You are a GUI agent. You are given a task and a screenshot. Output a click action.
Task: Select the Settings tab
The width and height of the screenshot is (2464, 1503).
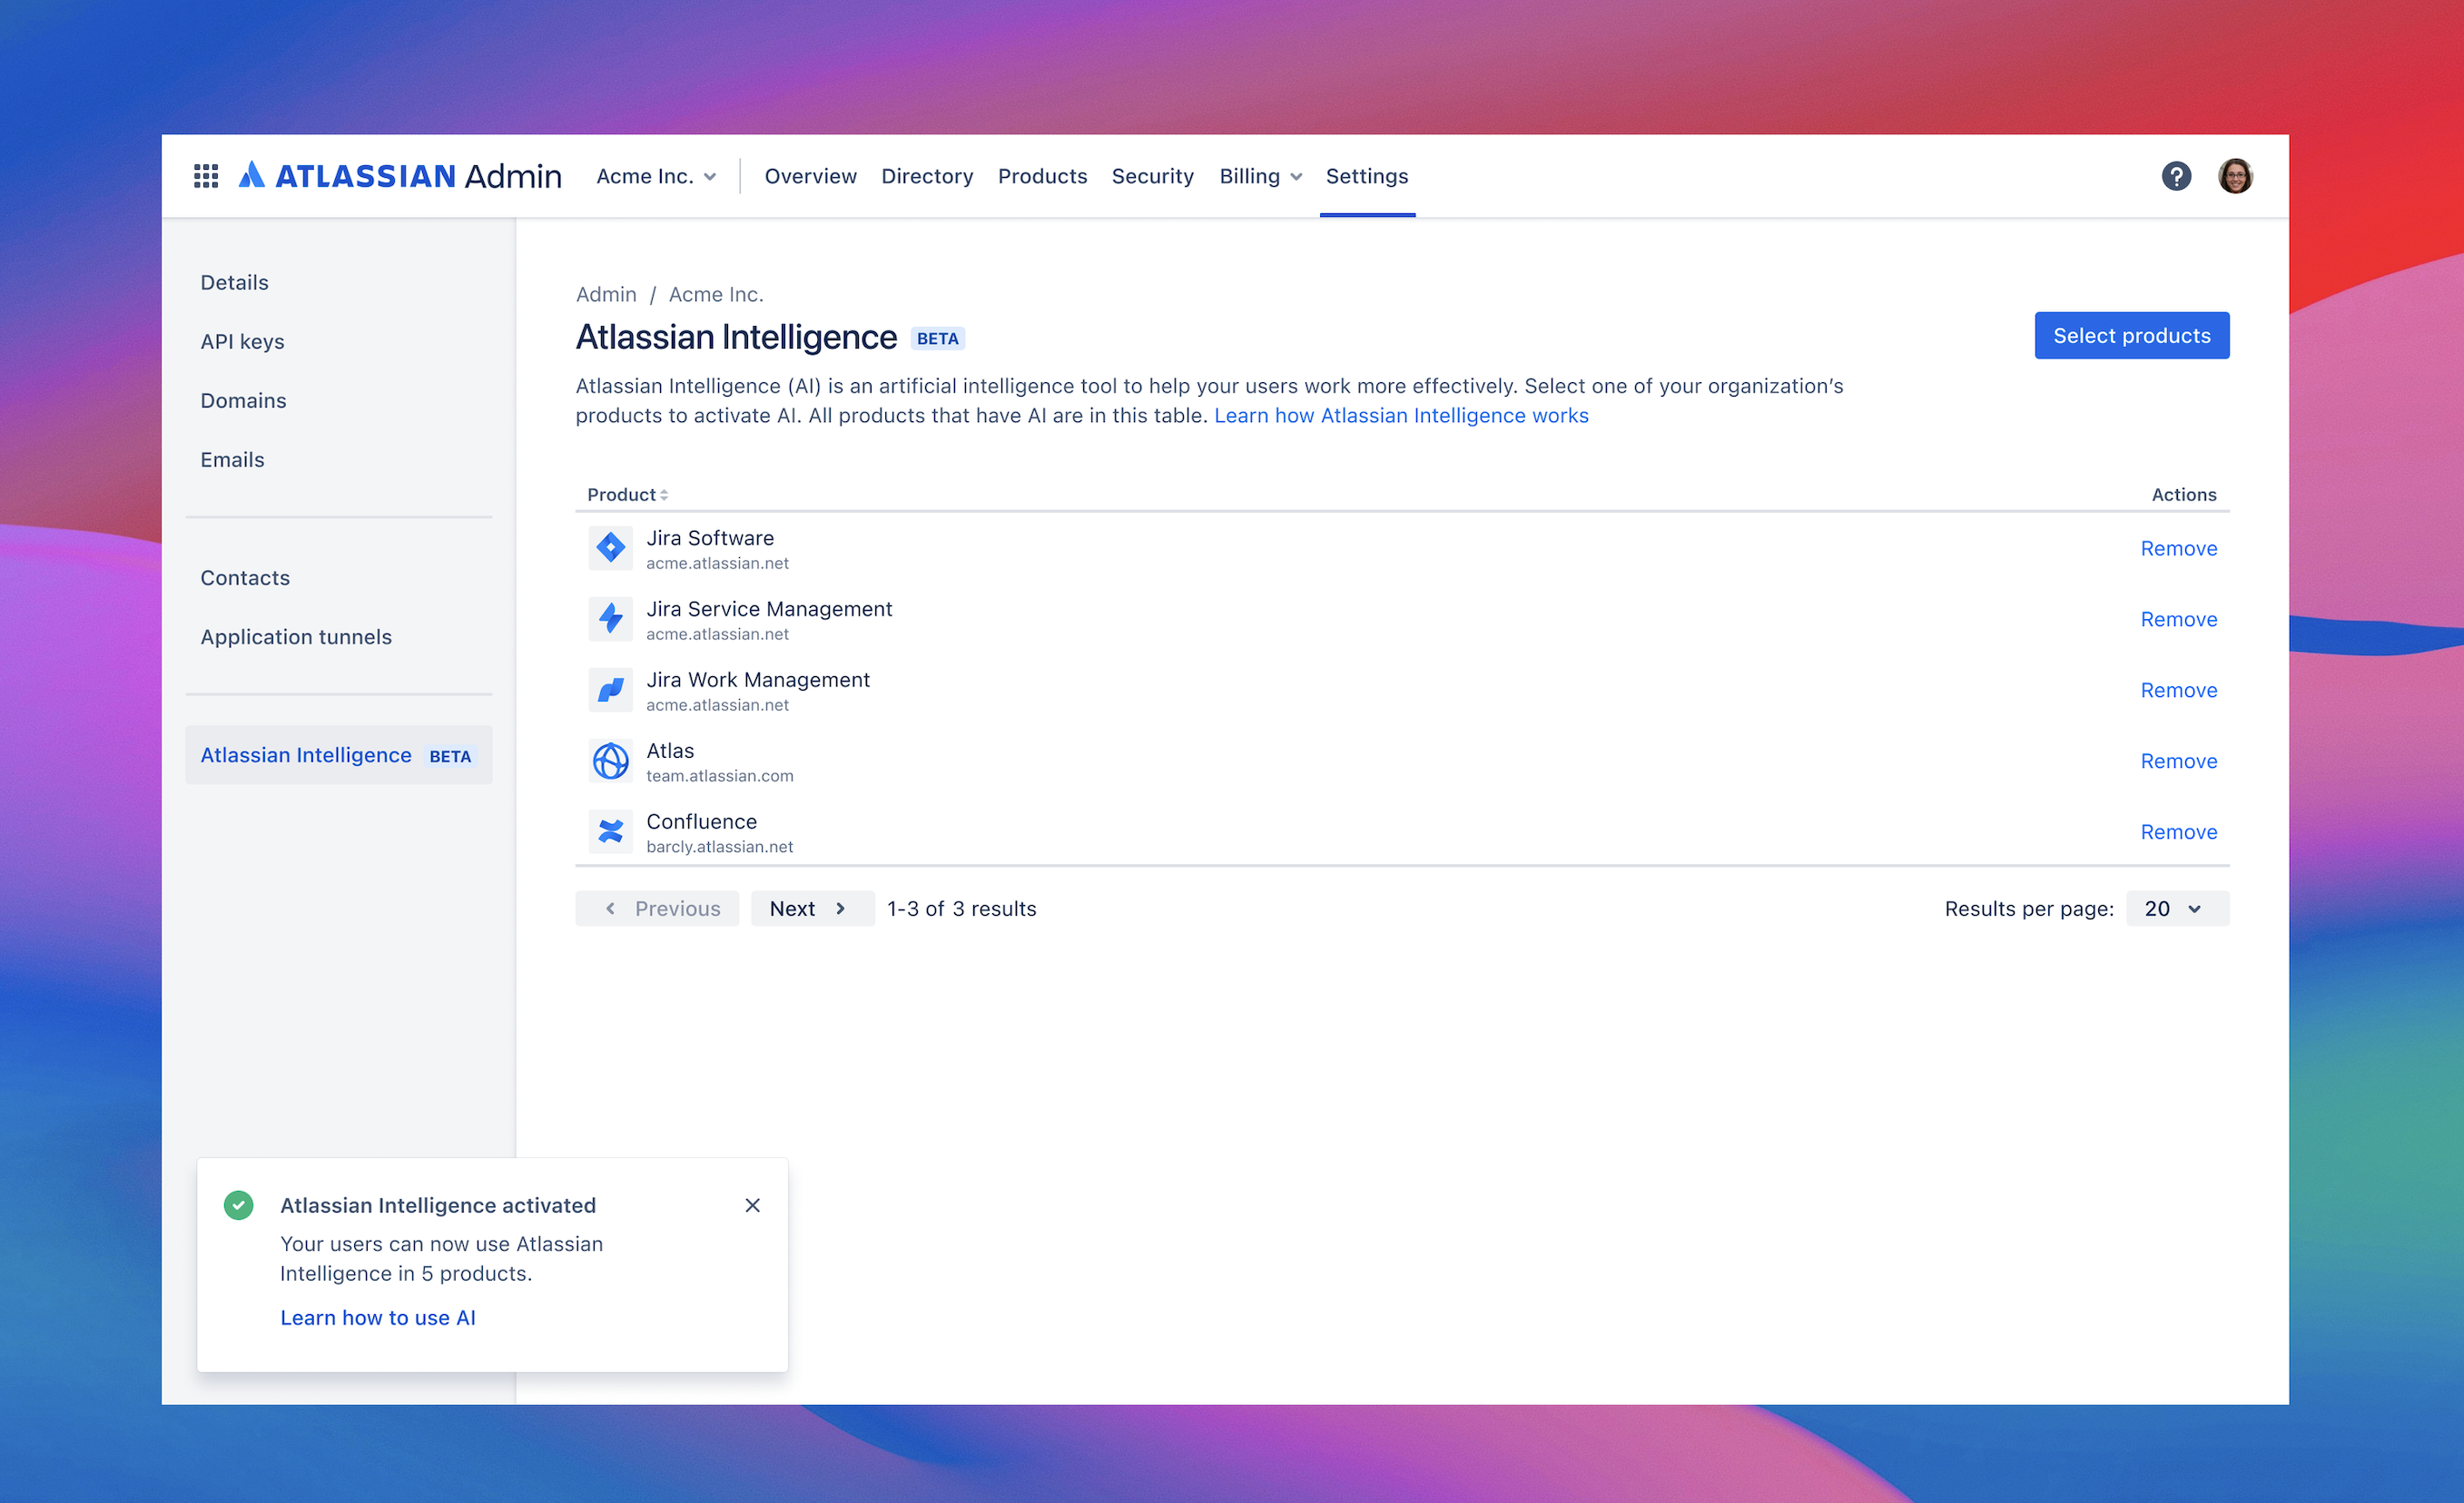[1366, 176]
